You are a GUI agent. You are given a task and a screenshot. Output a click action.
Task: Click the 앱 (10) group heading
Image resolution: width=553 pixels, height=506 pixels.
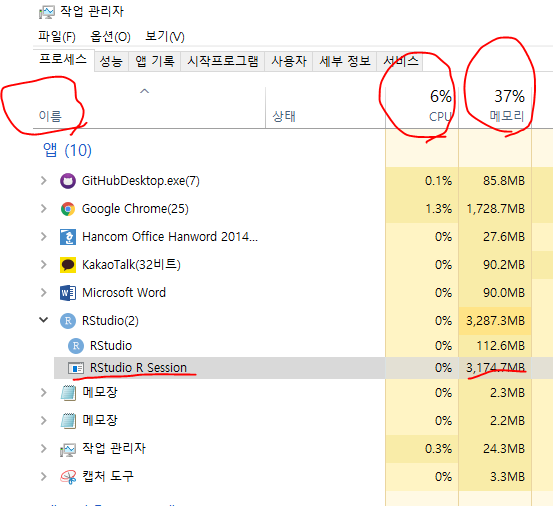click(67, 150)
